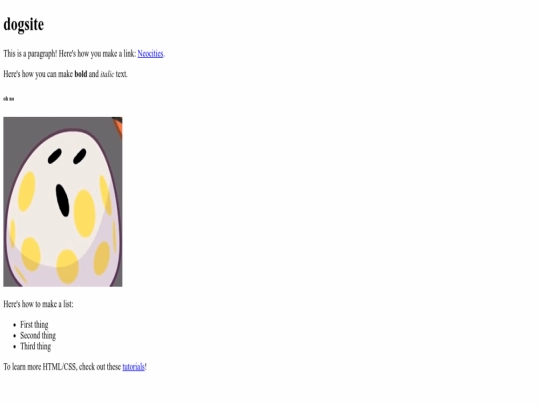Click the italic word 'italic'
This screenshot has width=540, height=405.
107,74
